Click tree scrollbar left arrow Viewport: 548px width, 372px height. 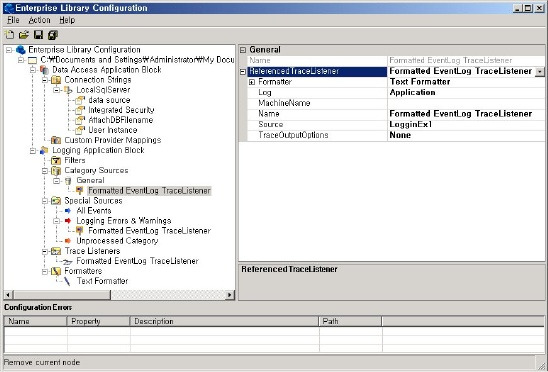[9, 295]
